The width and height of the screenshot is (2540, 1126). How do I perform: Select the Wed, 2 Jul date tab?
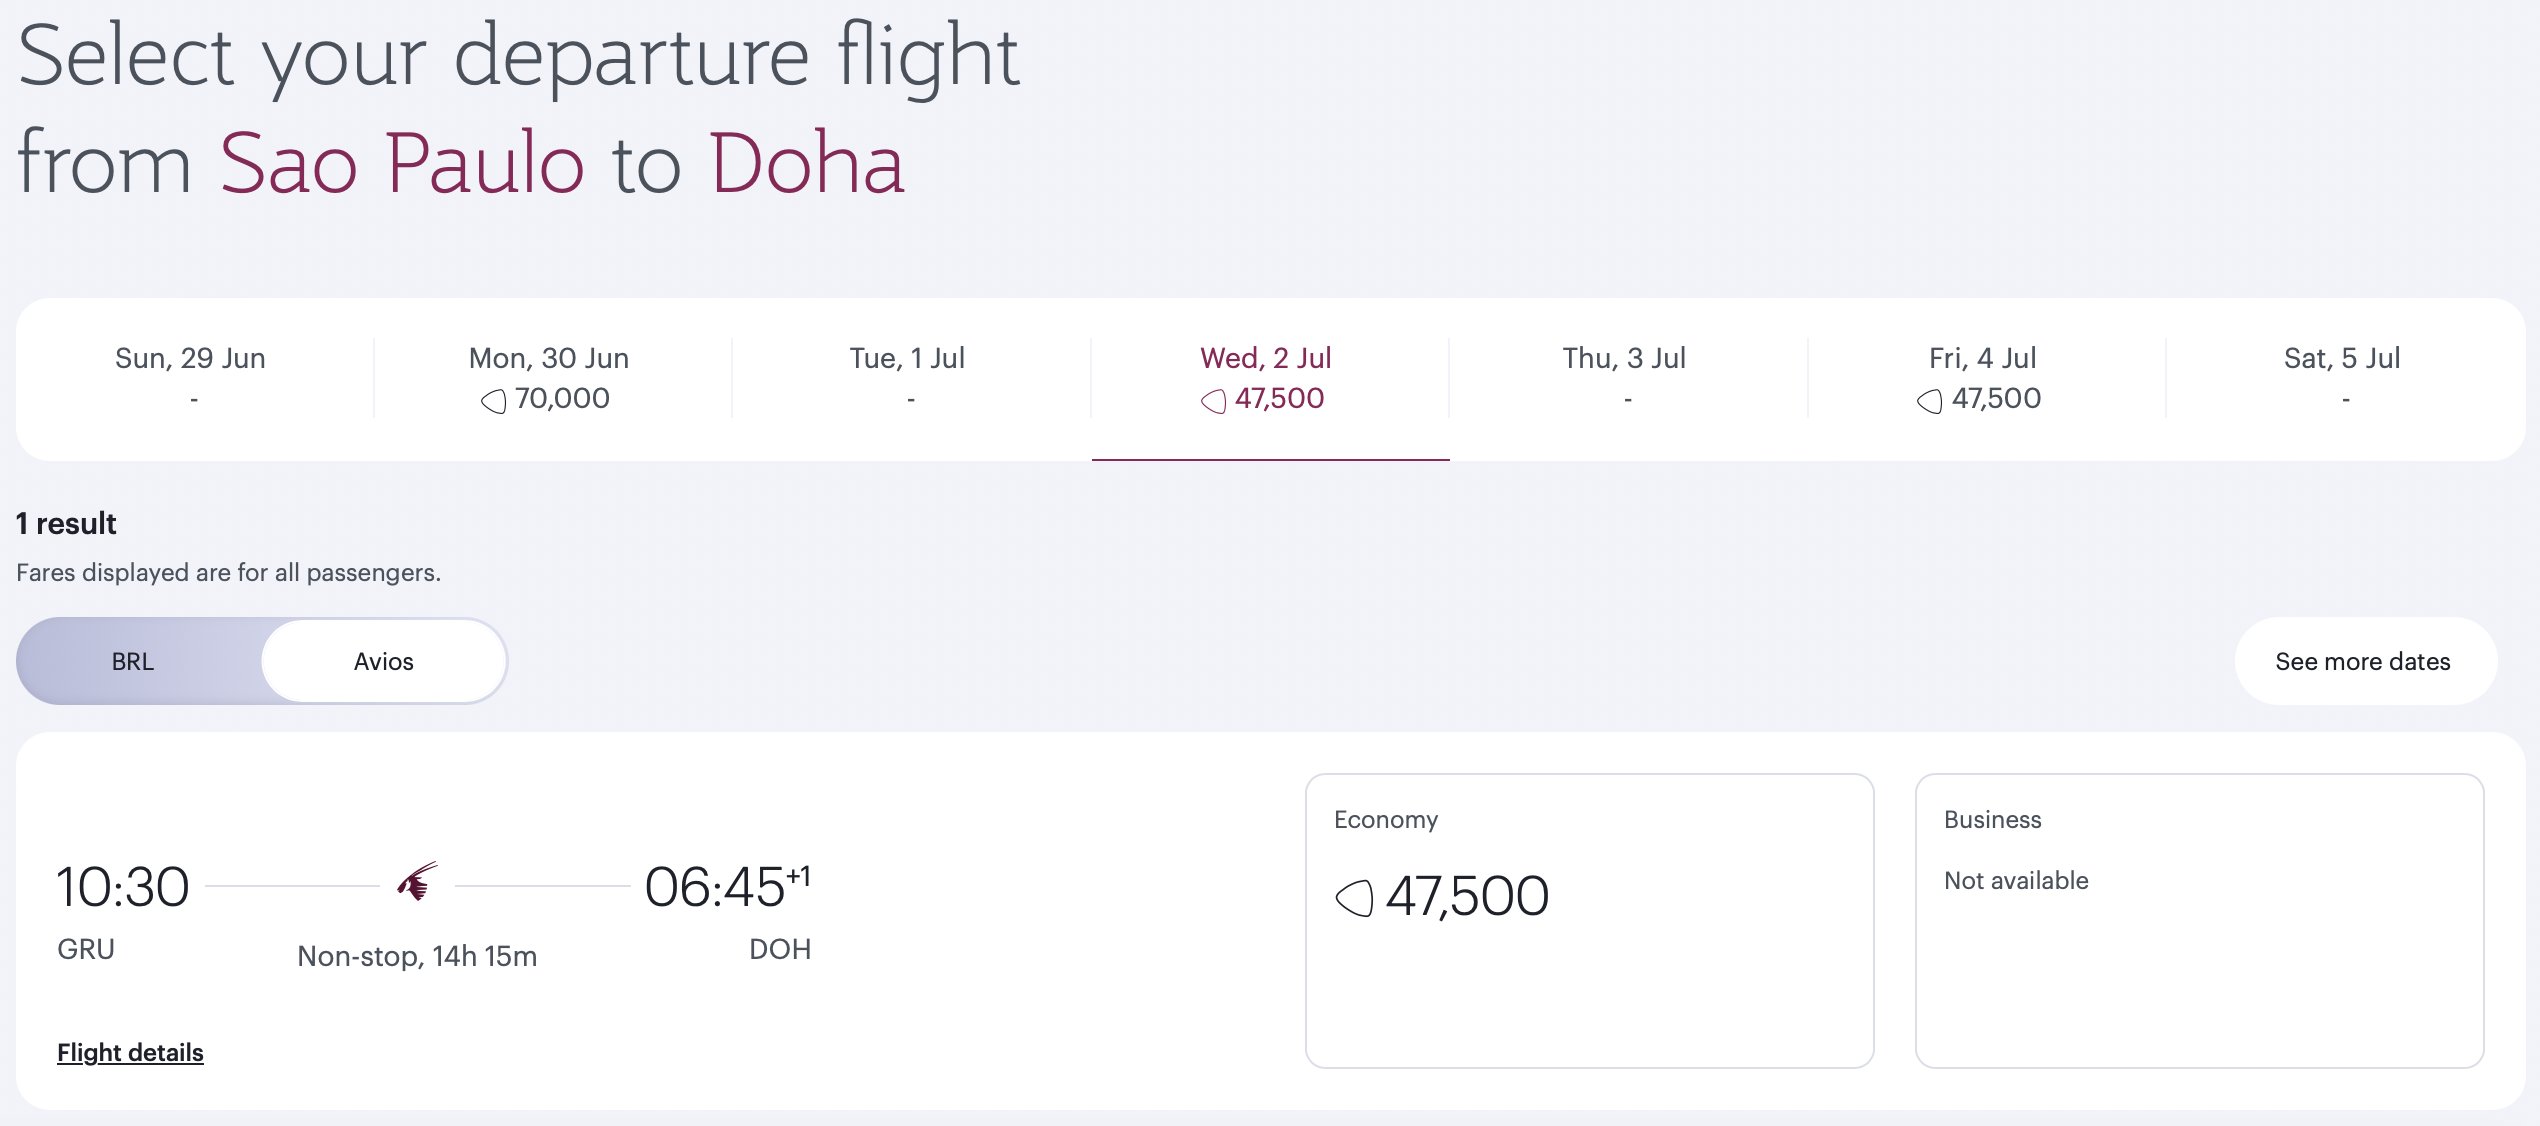[1270, 379]
